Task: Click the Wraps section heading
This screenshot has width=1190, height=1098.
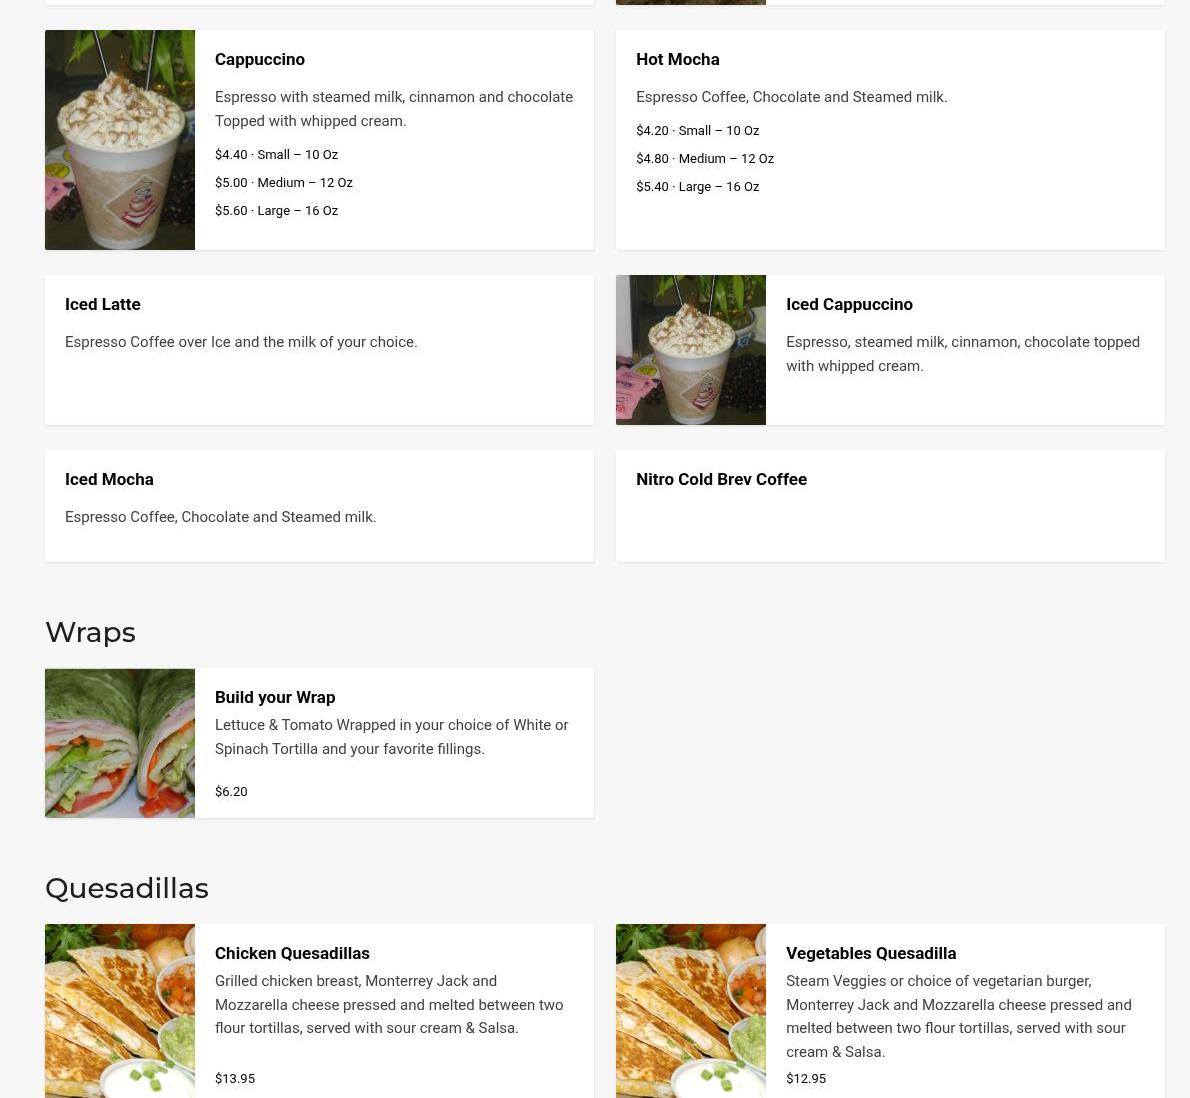Action: click(x=90, y=632)
